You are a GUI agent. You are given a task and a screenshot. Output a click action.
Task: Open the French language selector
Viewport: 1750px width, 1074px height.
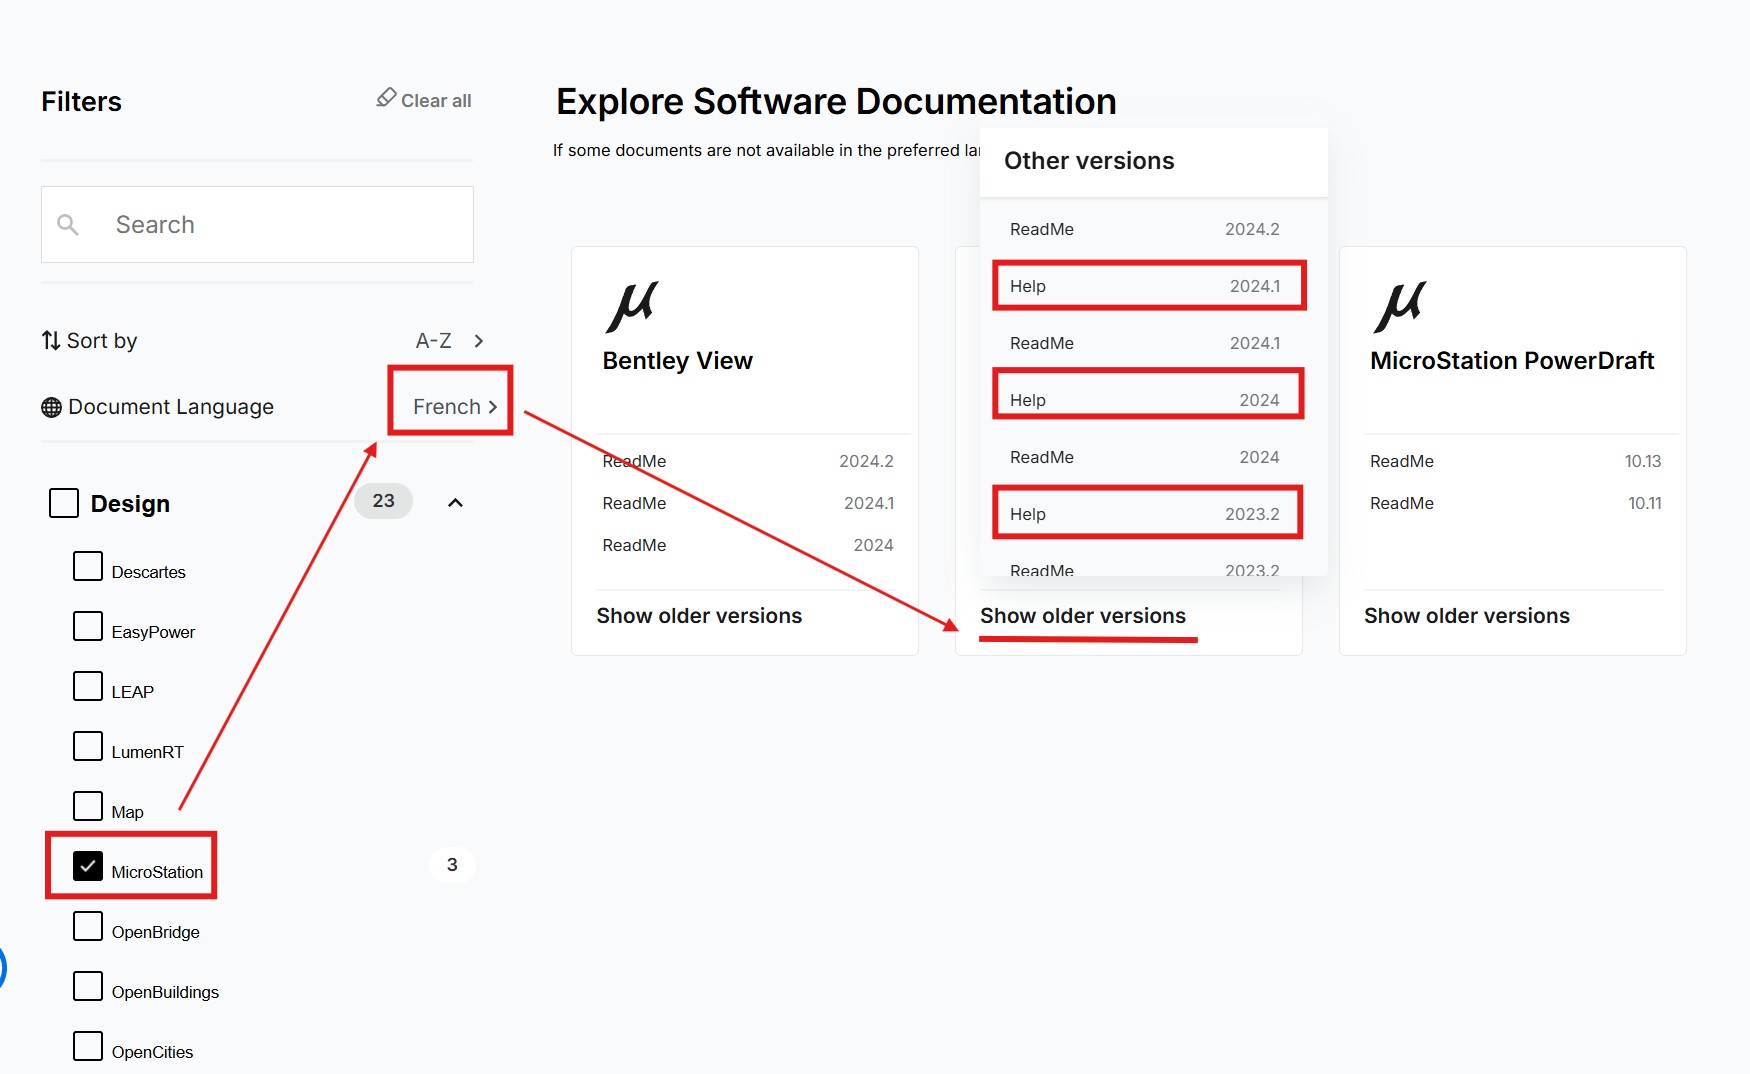[455, 407]
